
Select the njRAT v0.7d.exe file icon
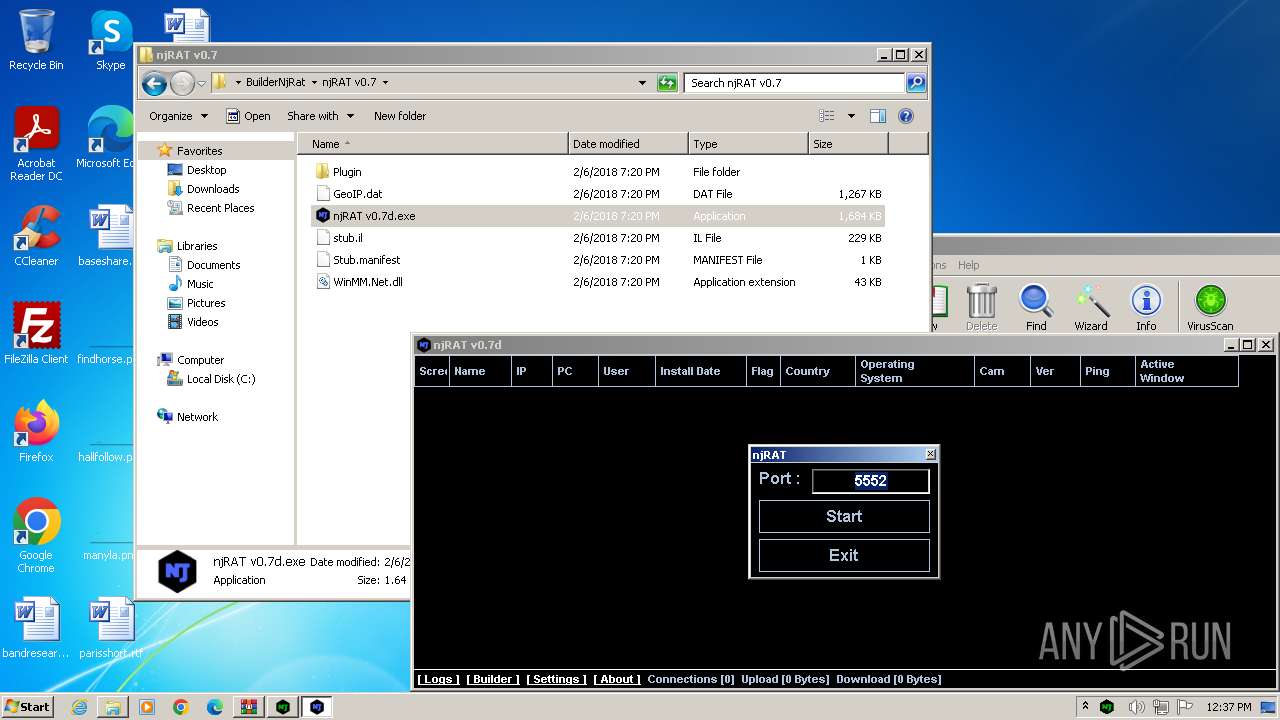click(x=323, y=216)
